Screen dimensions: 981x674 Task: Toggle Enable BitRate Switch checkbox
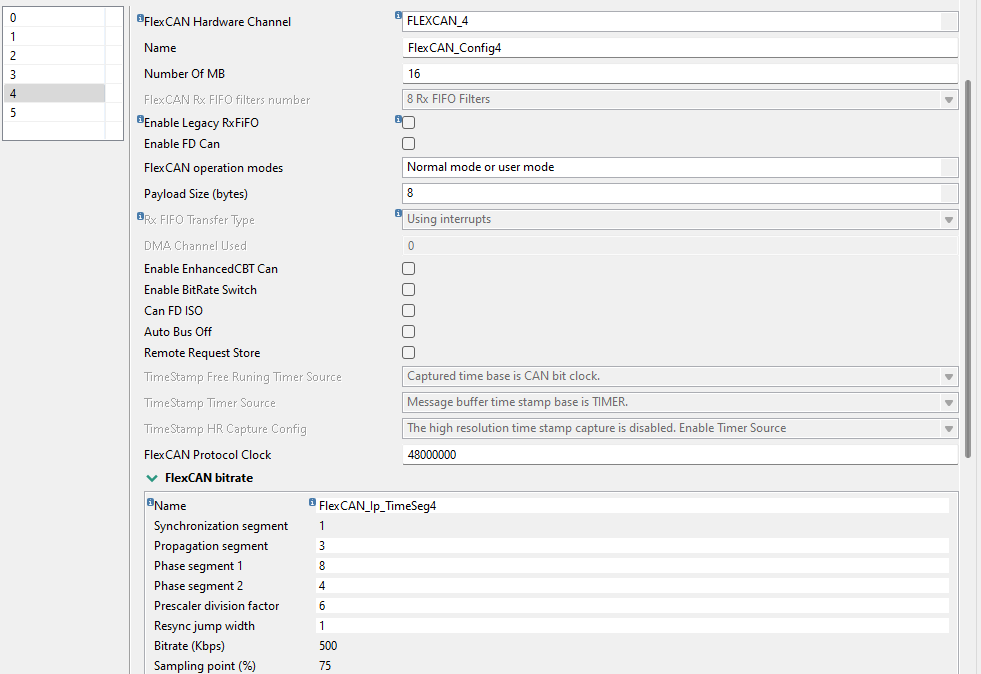pyautogui.click(x=408, y=290)
